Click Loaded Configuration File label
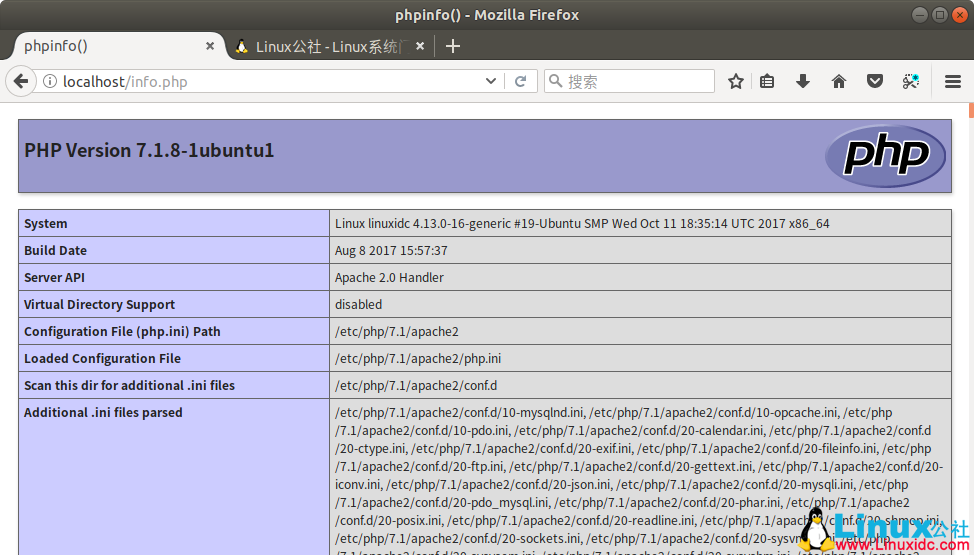 pyautogui.click(x=102, y=359)
